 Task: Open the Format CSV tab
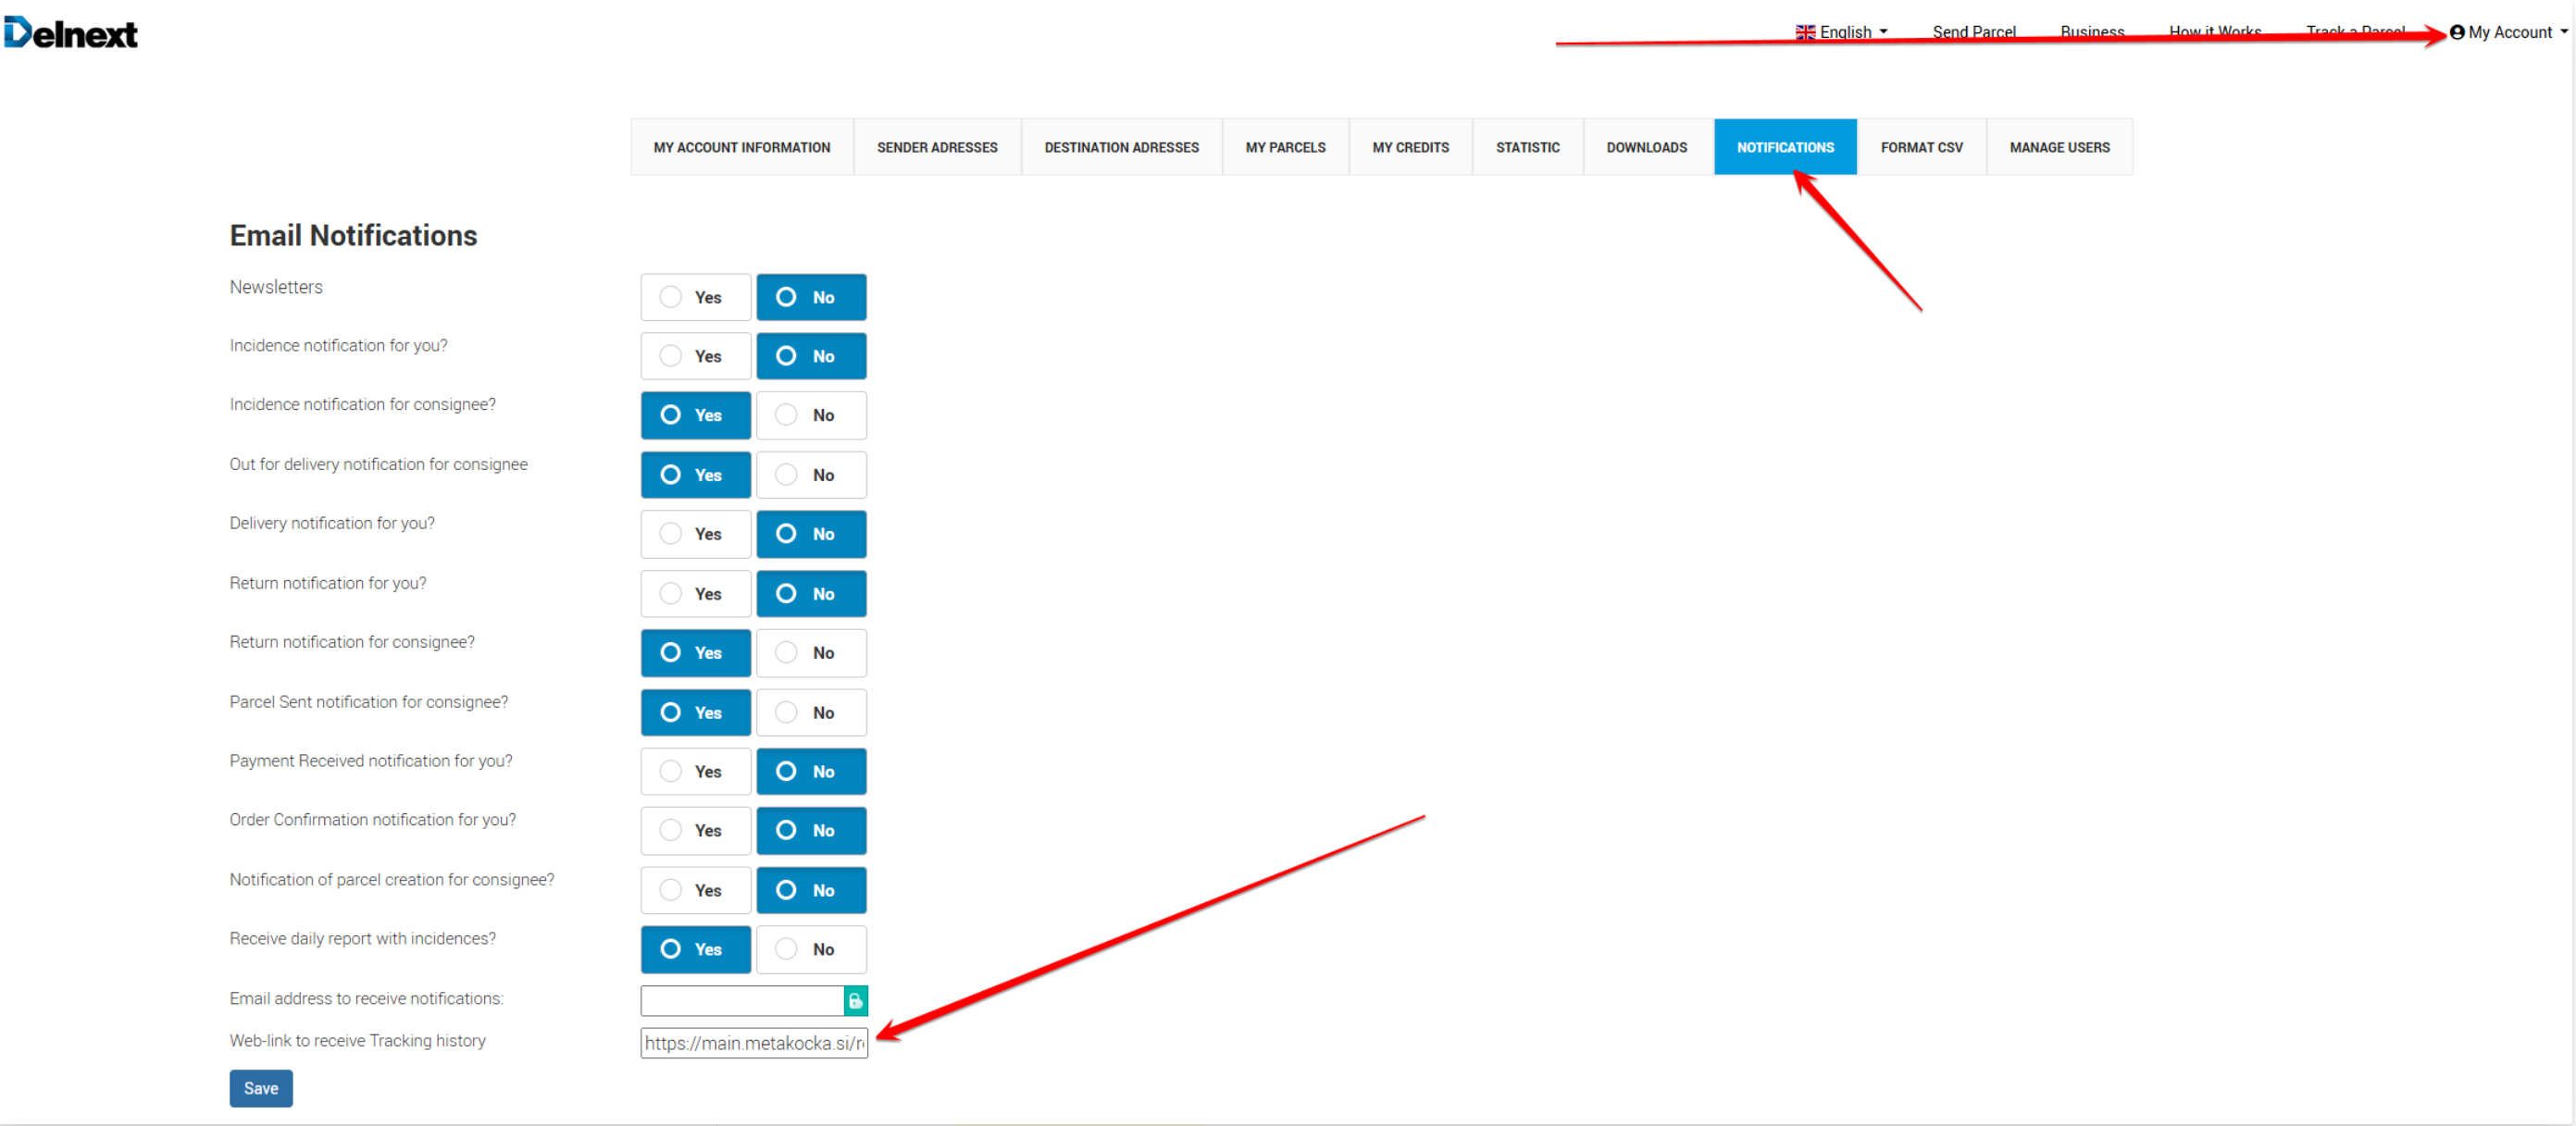[x=1921, y=147]
